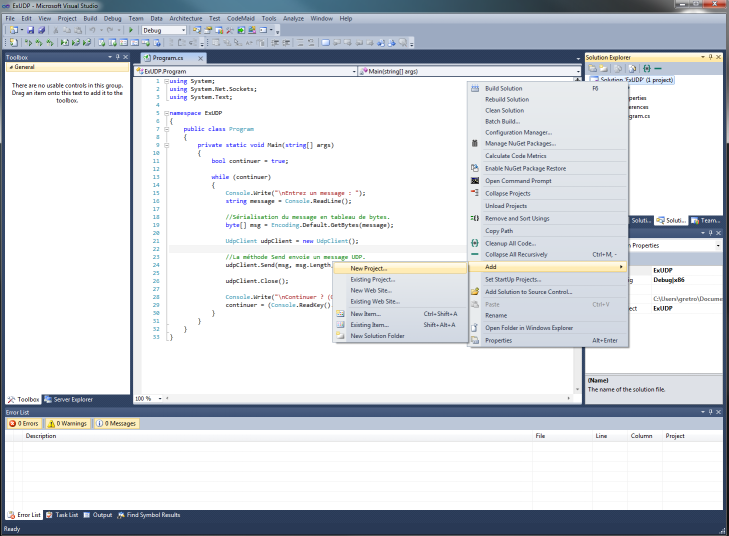This screenshot has height=536, width=729.
Task: Choose Rebuild Solution in the context menu
Action: click(x=507, y=100)
